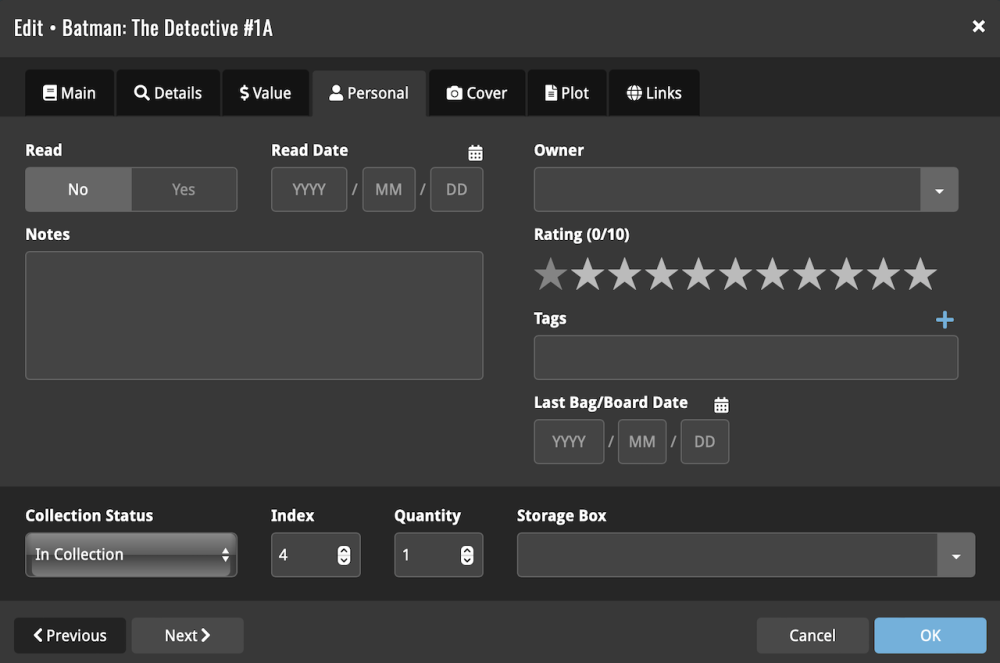The width and height of the screenshot is (1000, 663).
Task: Click the Index field stepper arrows
Action: [x=344, y=555]
